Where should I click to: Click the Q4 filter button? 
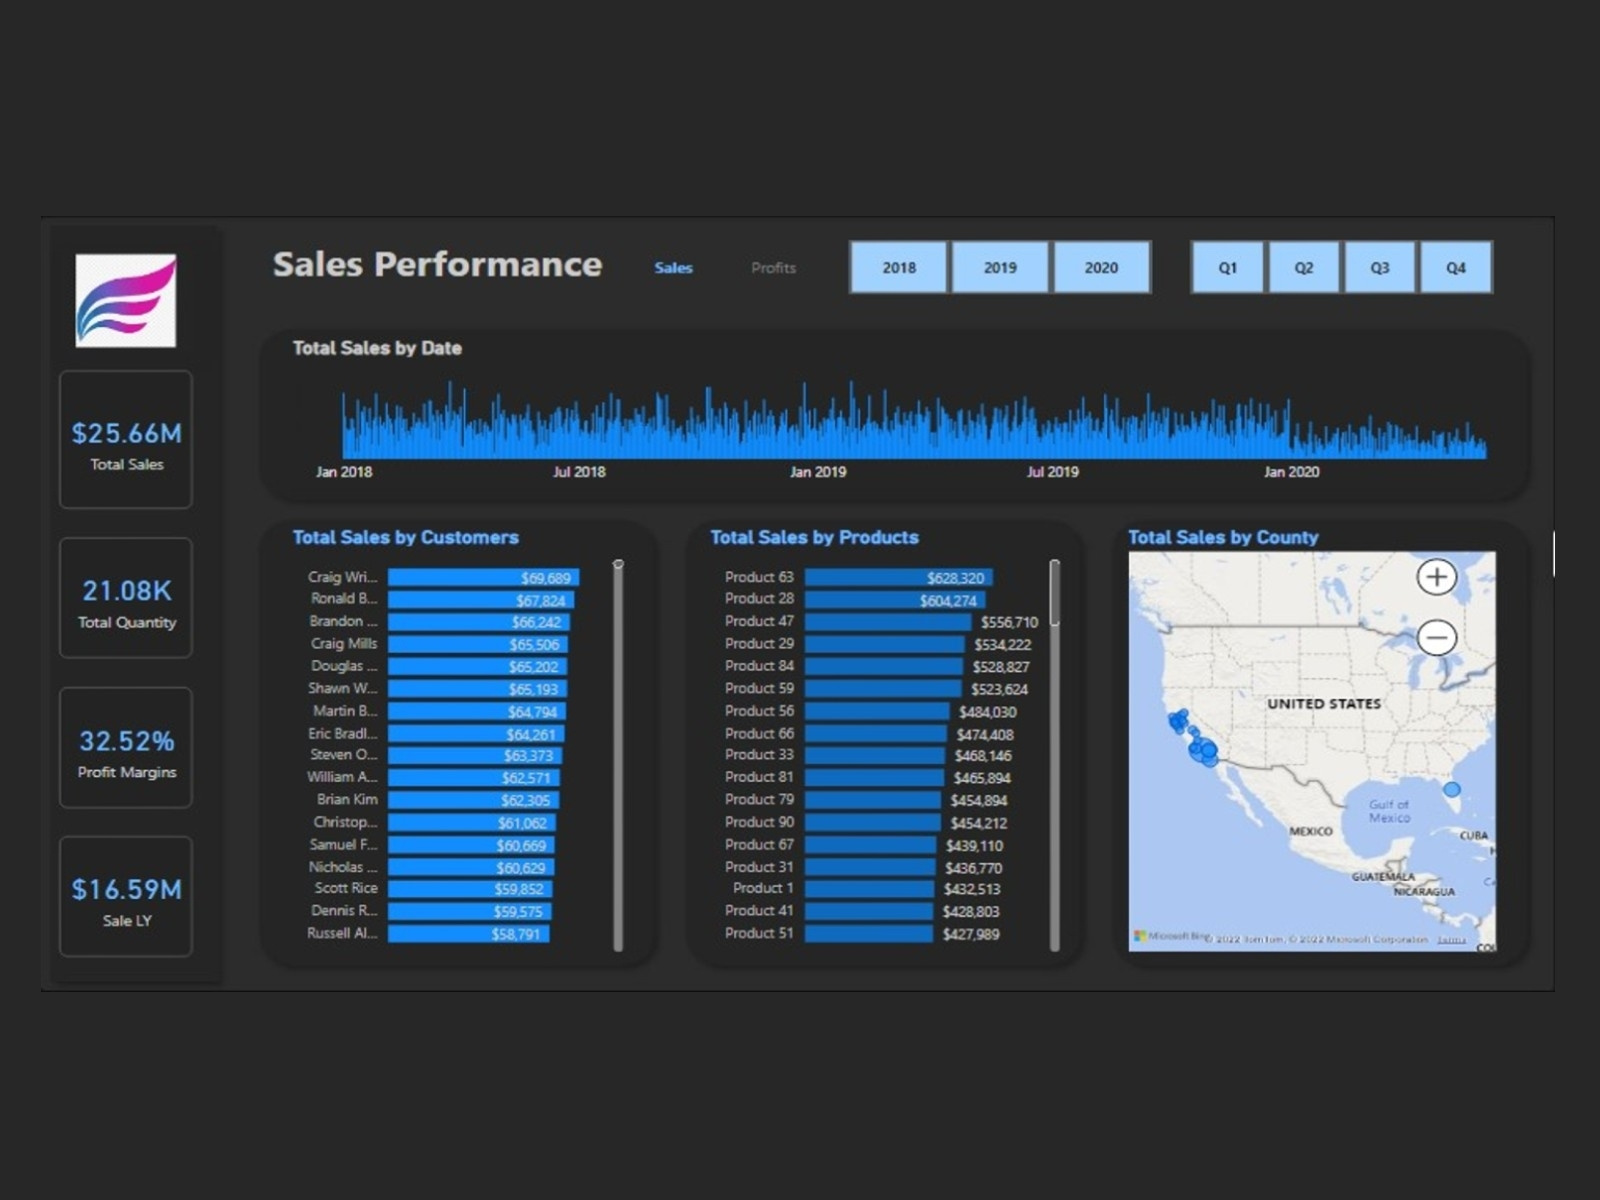[1456, 267]
